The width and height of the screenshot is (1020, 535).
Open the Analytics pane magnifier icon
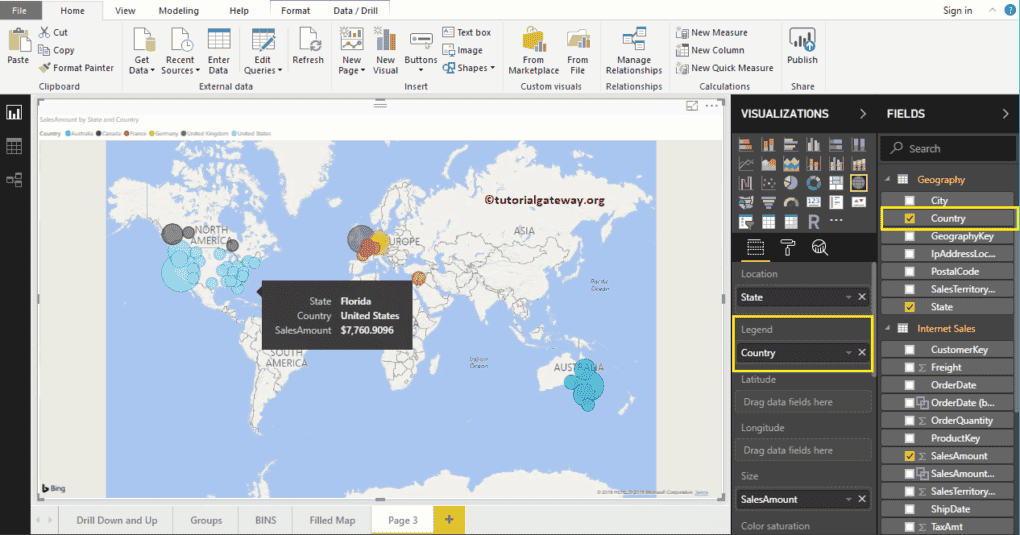pos(819,248)
